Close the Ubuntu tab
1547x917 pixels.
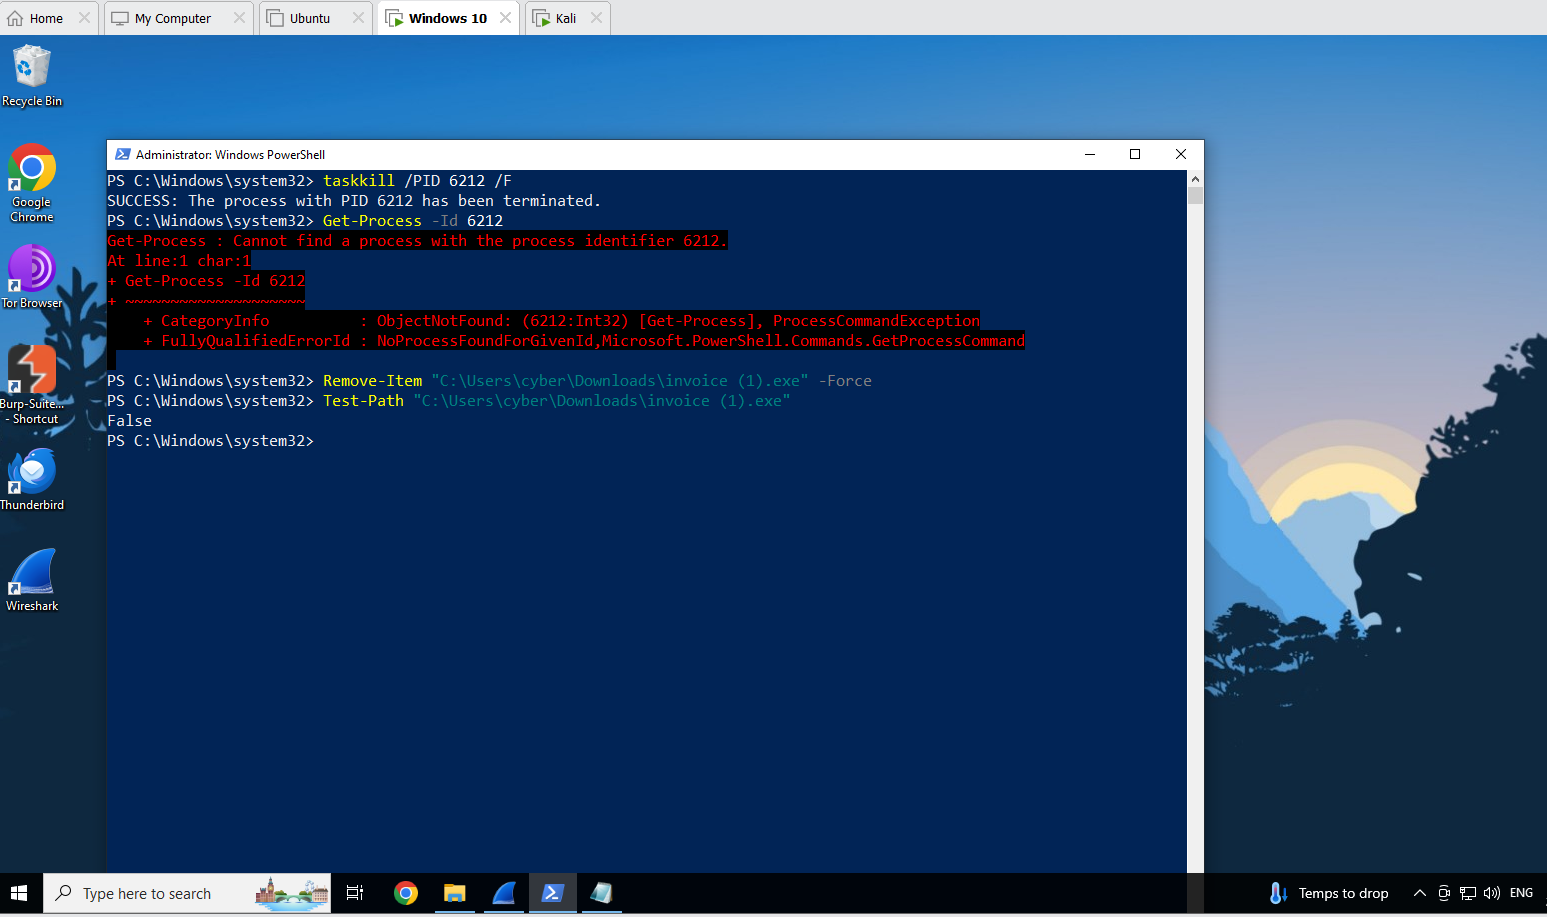(x=358, y=18)
